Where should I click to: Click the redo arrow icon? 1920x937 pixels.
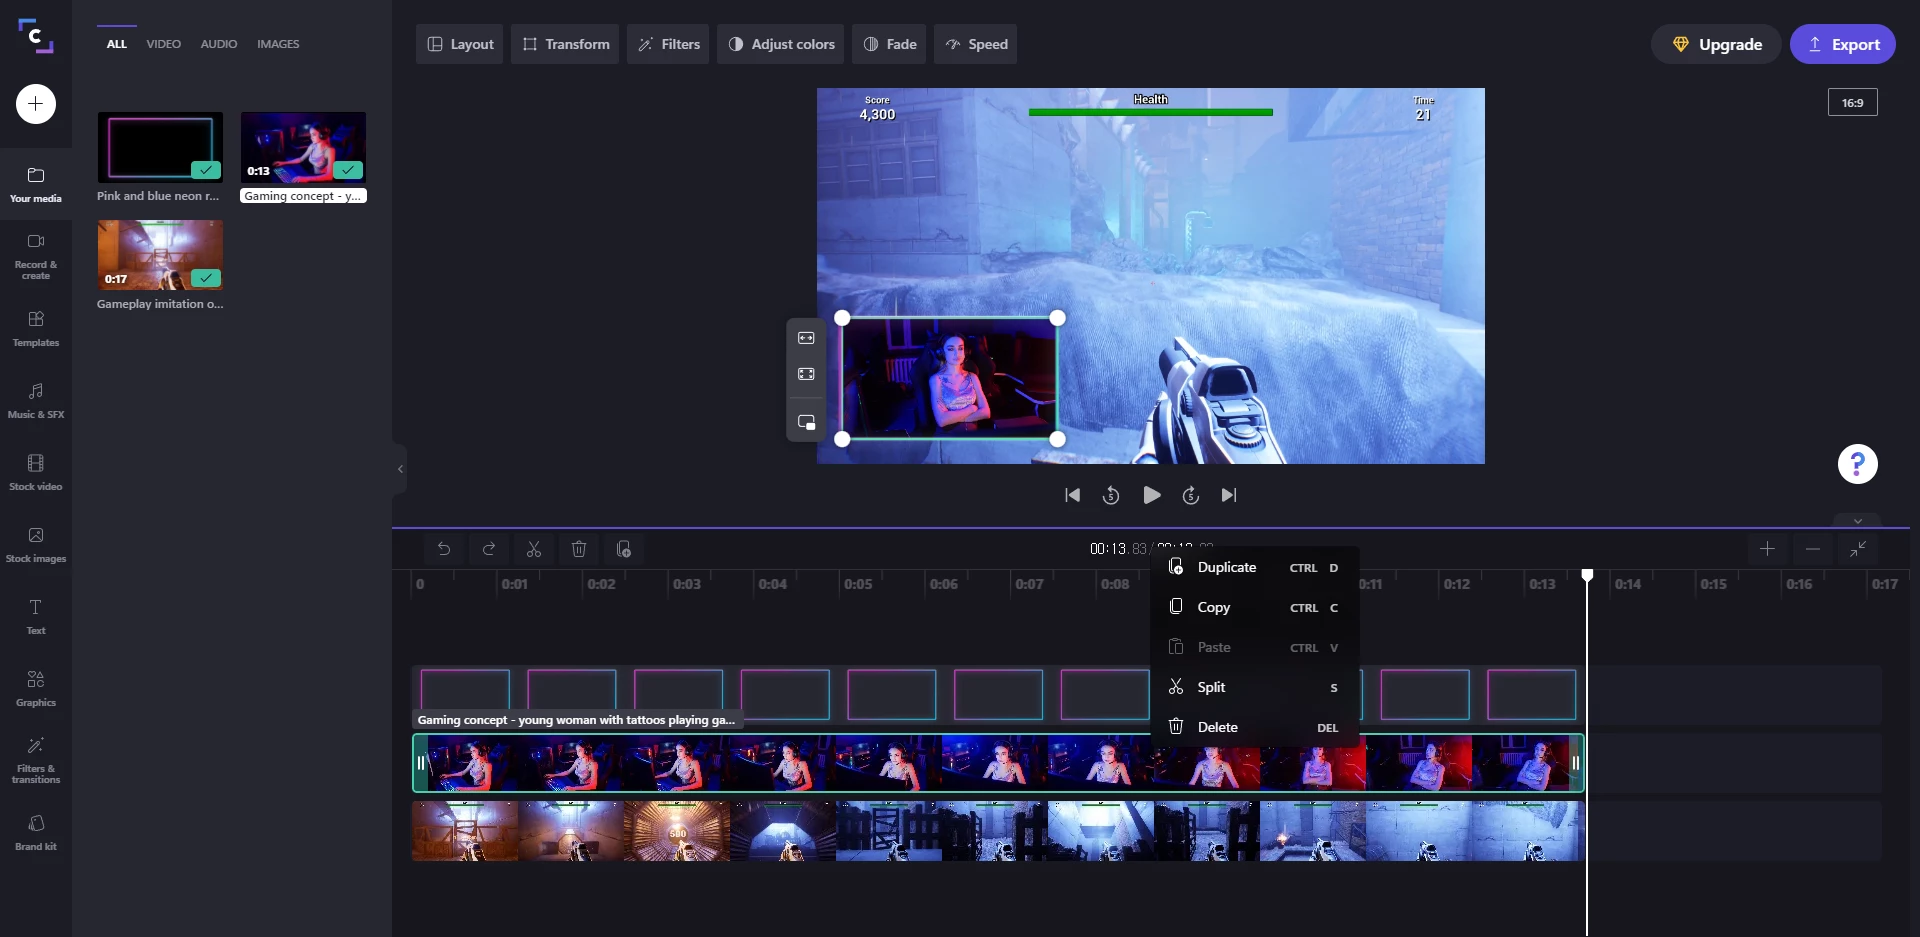(x=488, y=549)
